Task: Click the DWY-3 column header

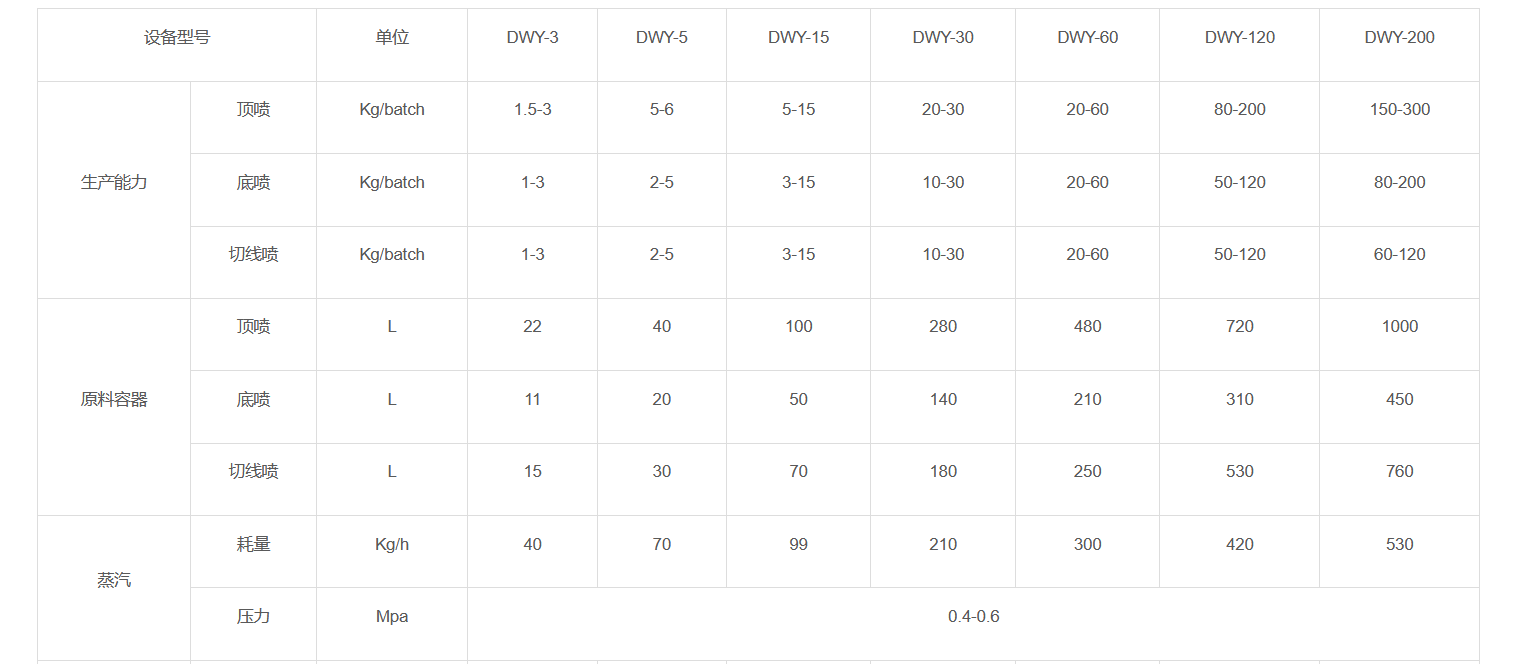Action: pyautogui.click(x=532, y=38)
